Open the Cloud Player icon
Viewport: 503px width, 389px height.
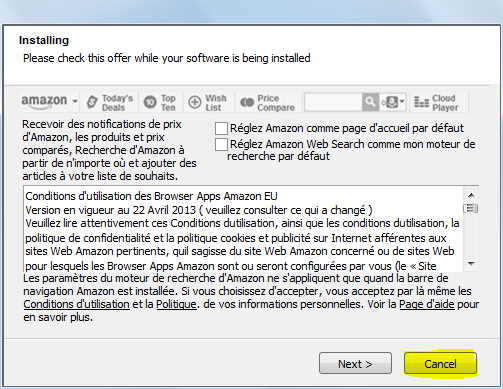coord(421,102)
